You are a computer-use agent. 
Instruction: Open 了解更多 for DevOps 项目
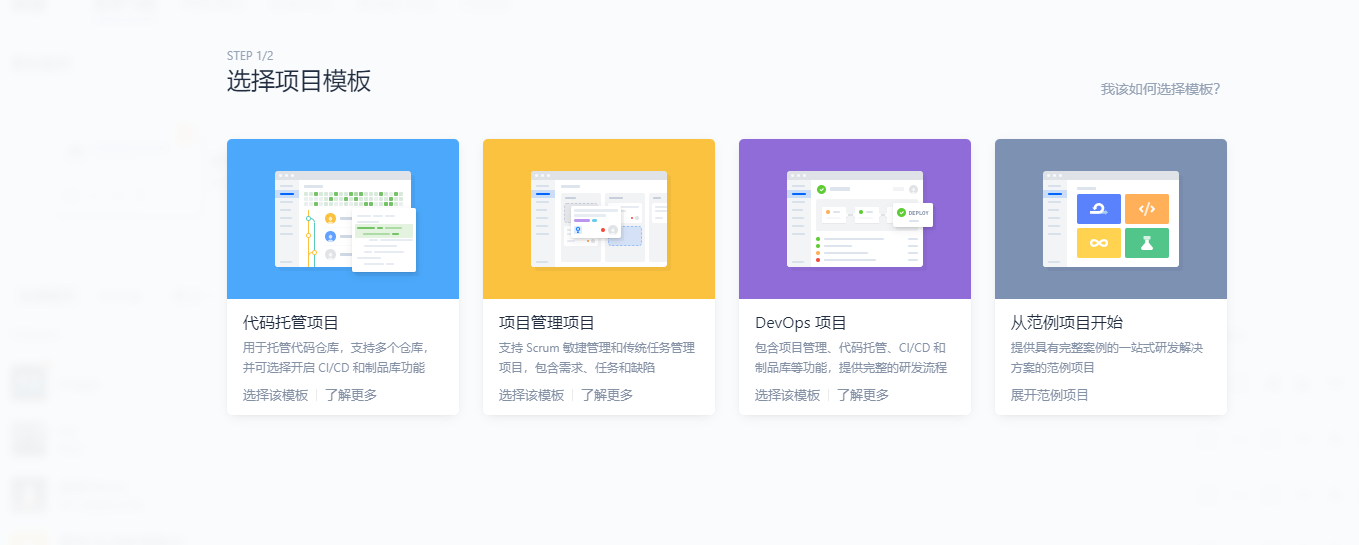point(863,395)
